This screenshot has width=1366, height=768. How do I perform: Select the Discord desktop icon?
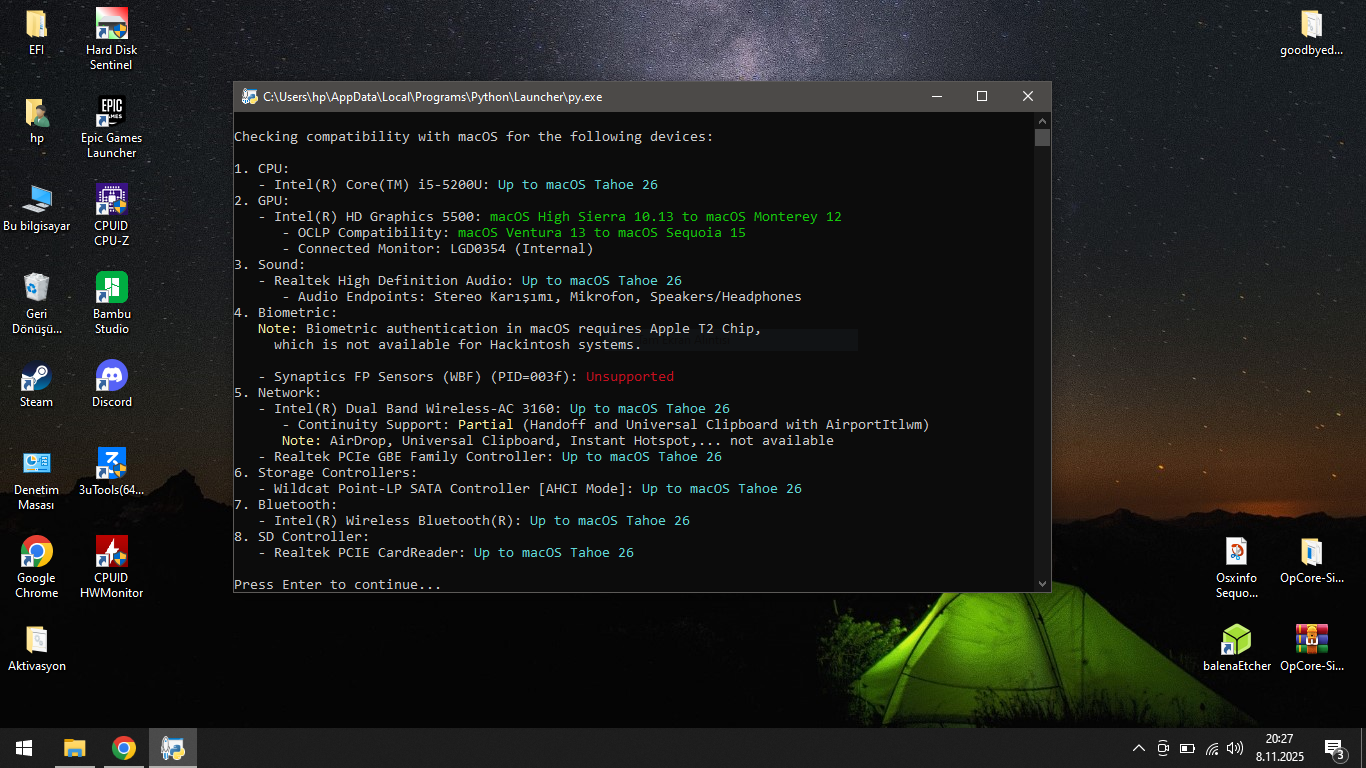[x=111, y=377]
